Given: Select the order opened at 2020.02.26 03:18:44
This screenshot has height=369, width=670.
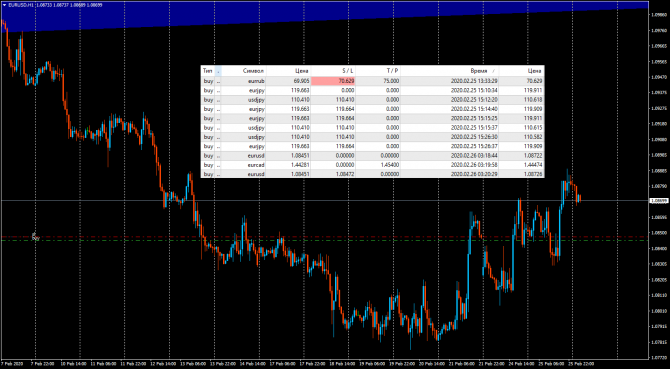Looking at the screenshot, I should tap(372, 155).
